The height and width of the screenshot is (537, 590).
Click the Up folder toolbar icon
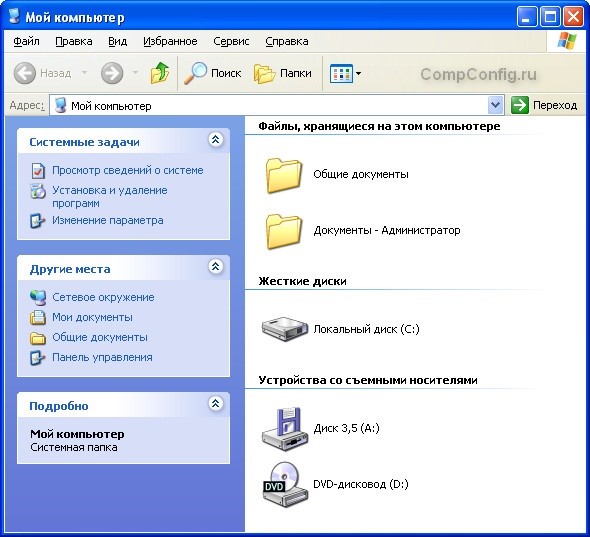coord(160,73)
